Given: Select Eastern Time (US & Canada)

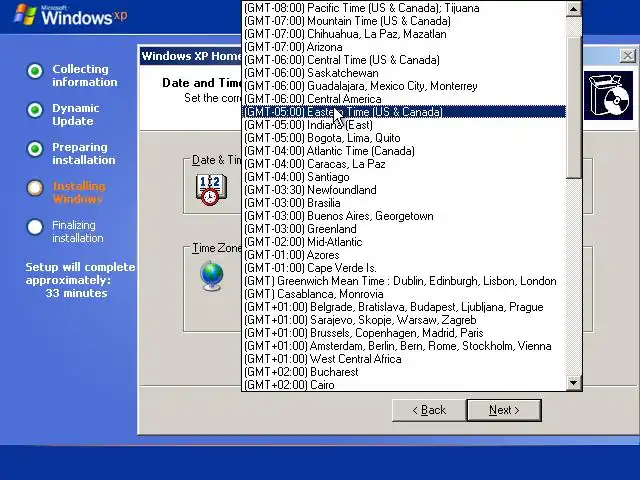Looking at the screenshot, I should [x=404, y=112].
